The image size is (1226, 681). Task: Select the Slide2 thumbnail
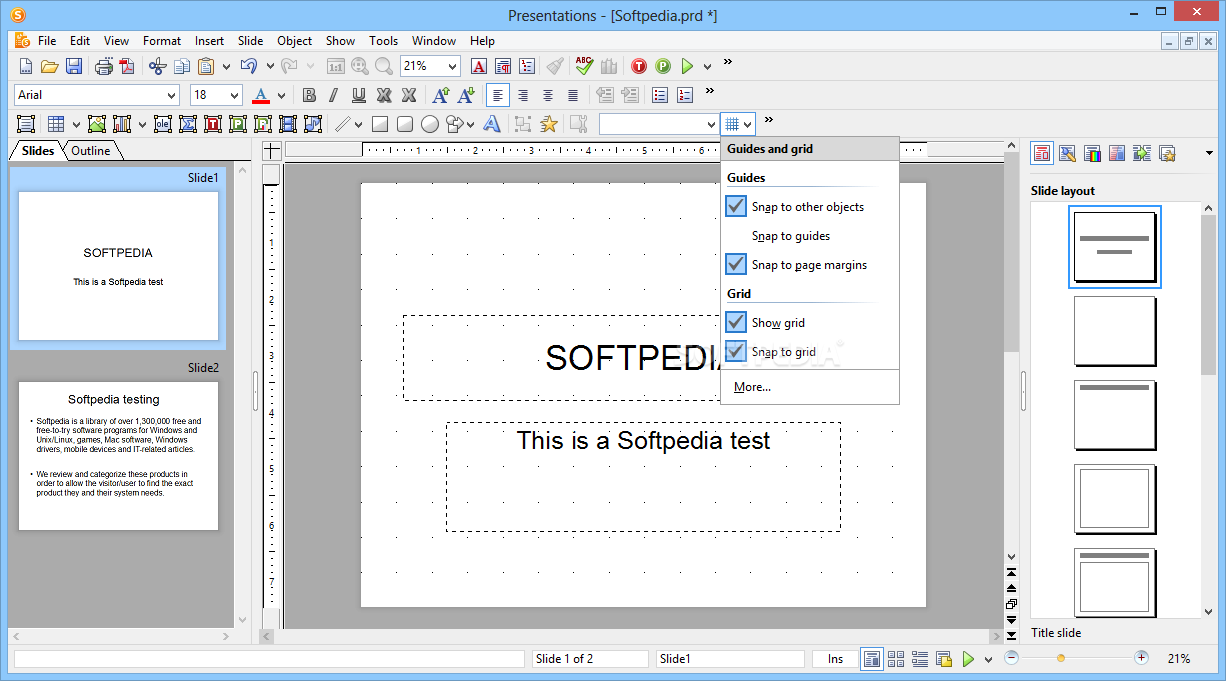(118, 455)
